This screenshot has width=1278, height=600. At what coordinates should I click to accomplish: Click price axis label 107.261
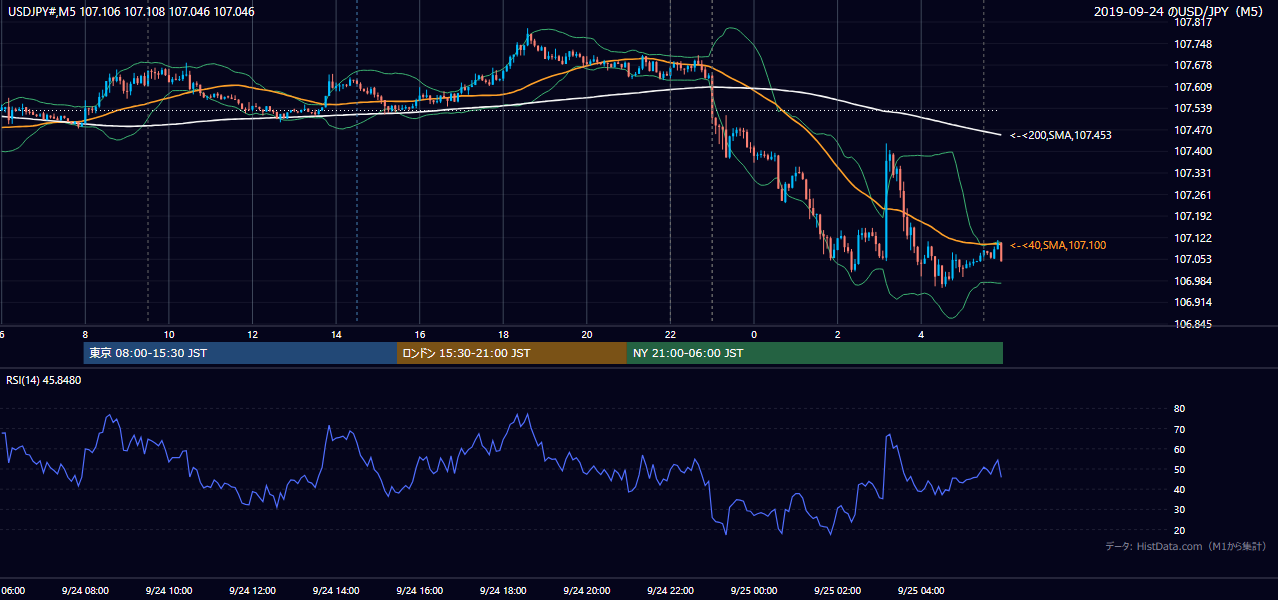click(1194, 195)
